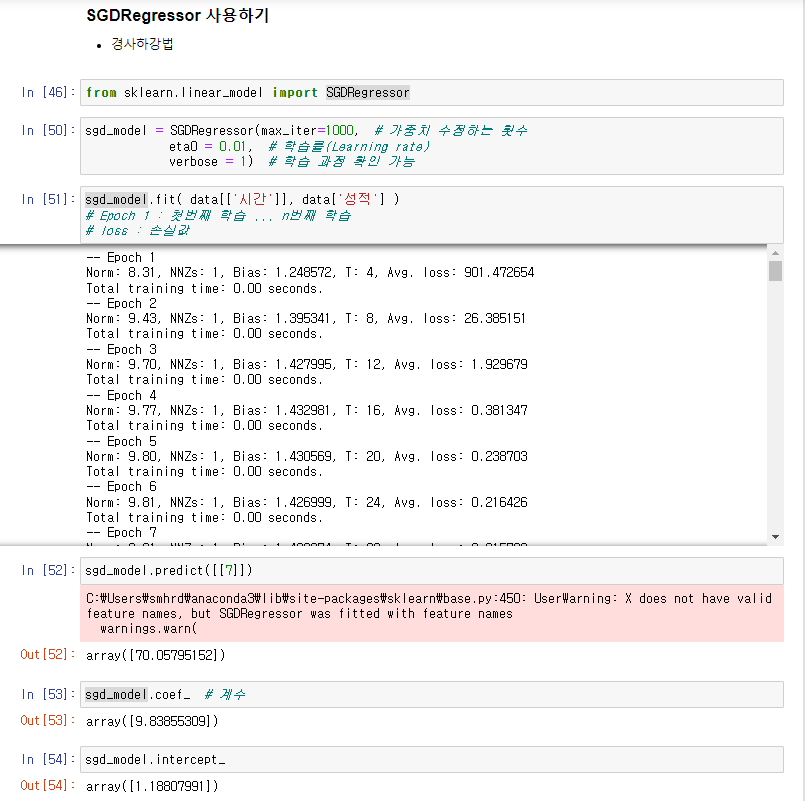
Task: Click the 'Avg. loss: 26.385151' line
Action: (306, 318)
